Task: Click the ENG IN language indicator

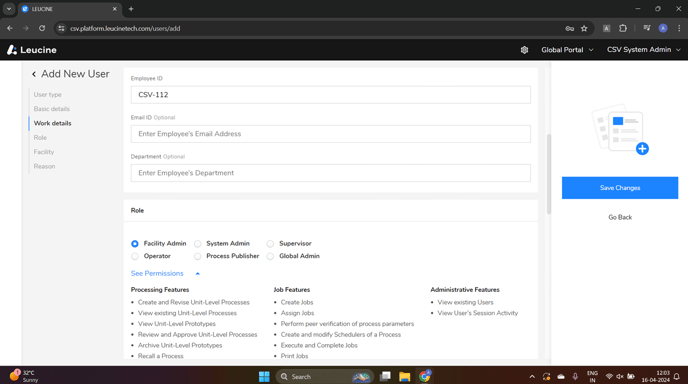Action: click(592, 377)
